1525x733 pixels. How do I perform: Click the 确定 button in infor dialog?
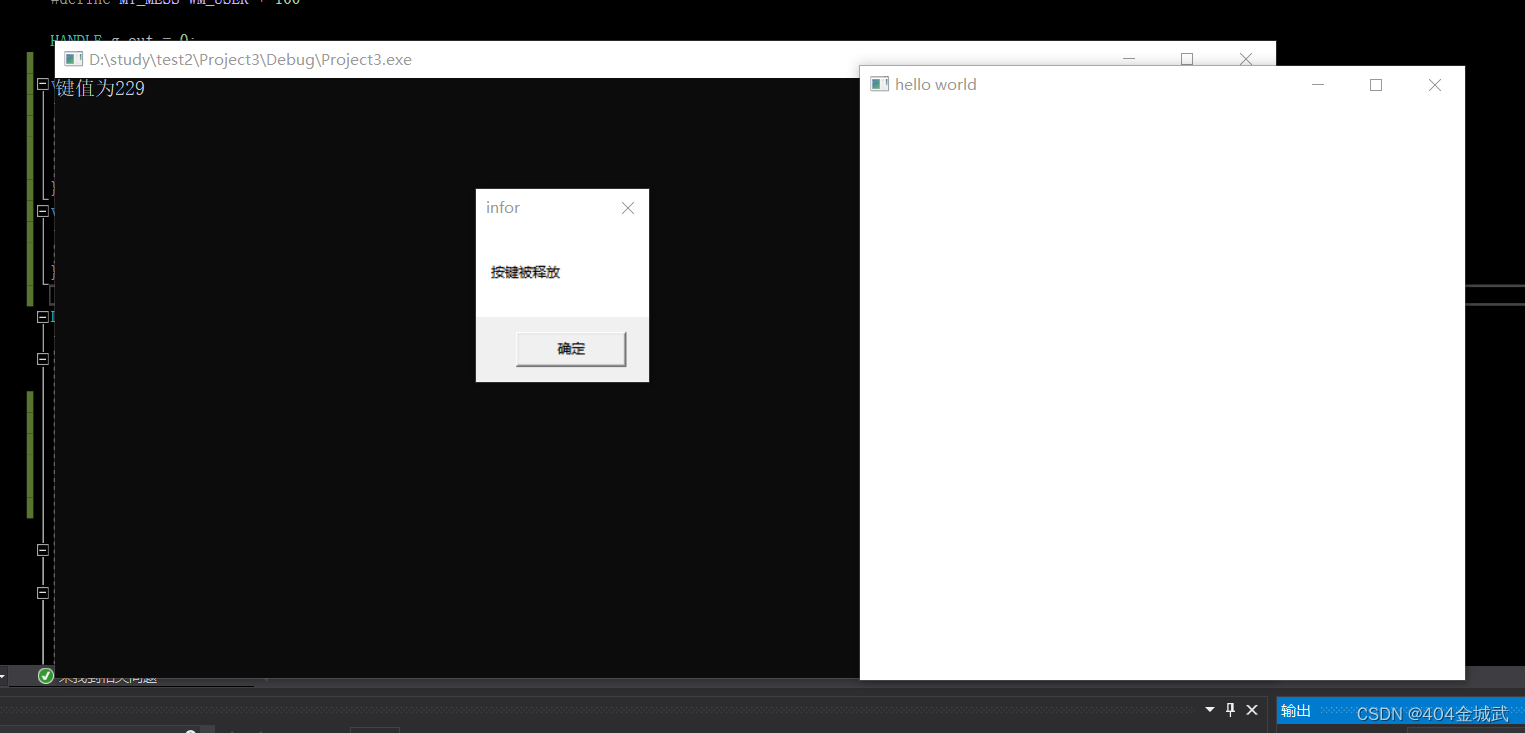571,349
